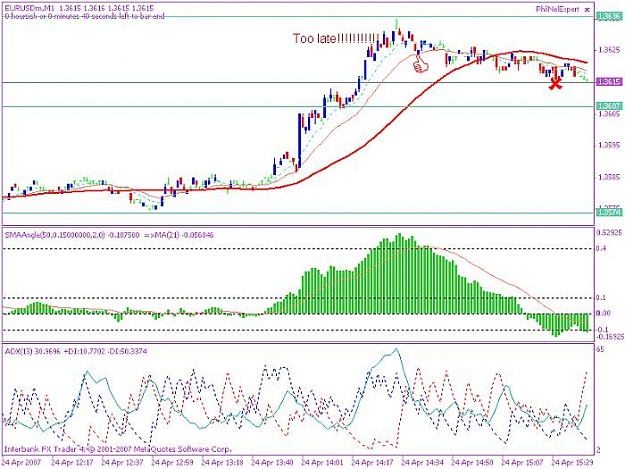Click the x icon beside PhiNelExpert

point(587,10)
